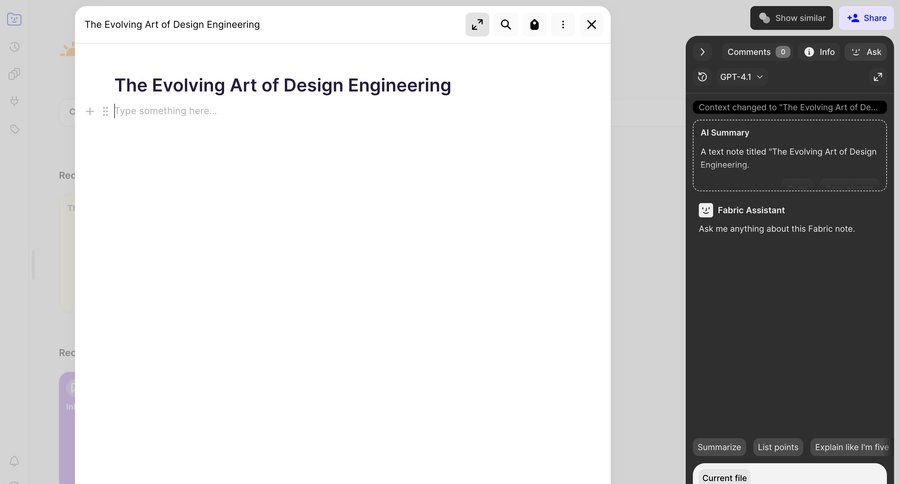Open the chat history icon
Viewport: 900px width, 484px height.
click(703, 77)
